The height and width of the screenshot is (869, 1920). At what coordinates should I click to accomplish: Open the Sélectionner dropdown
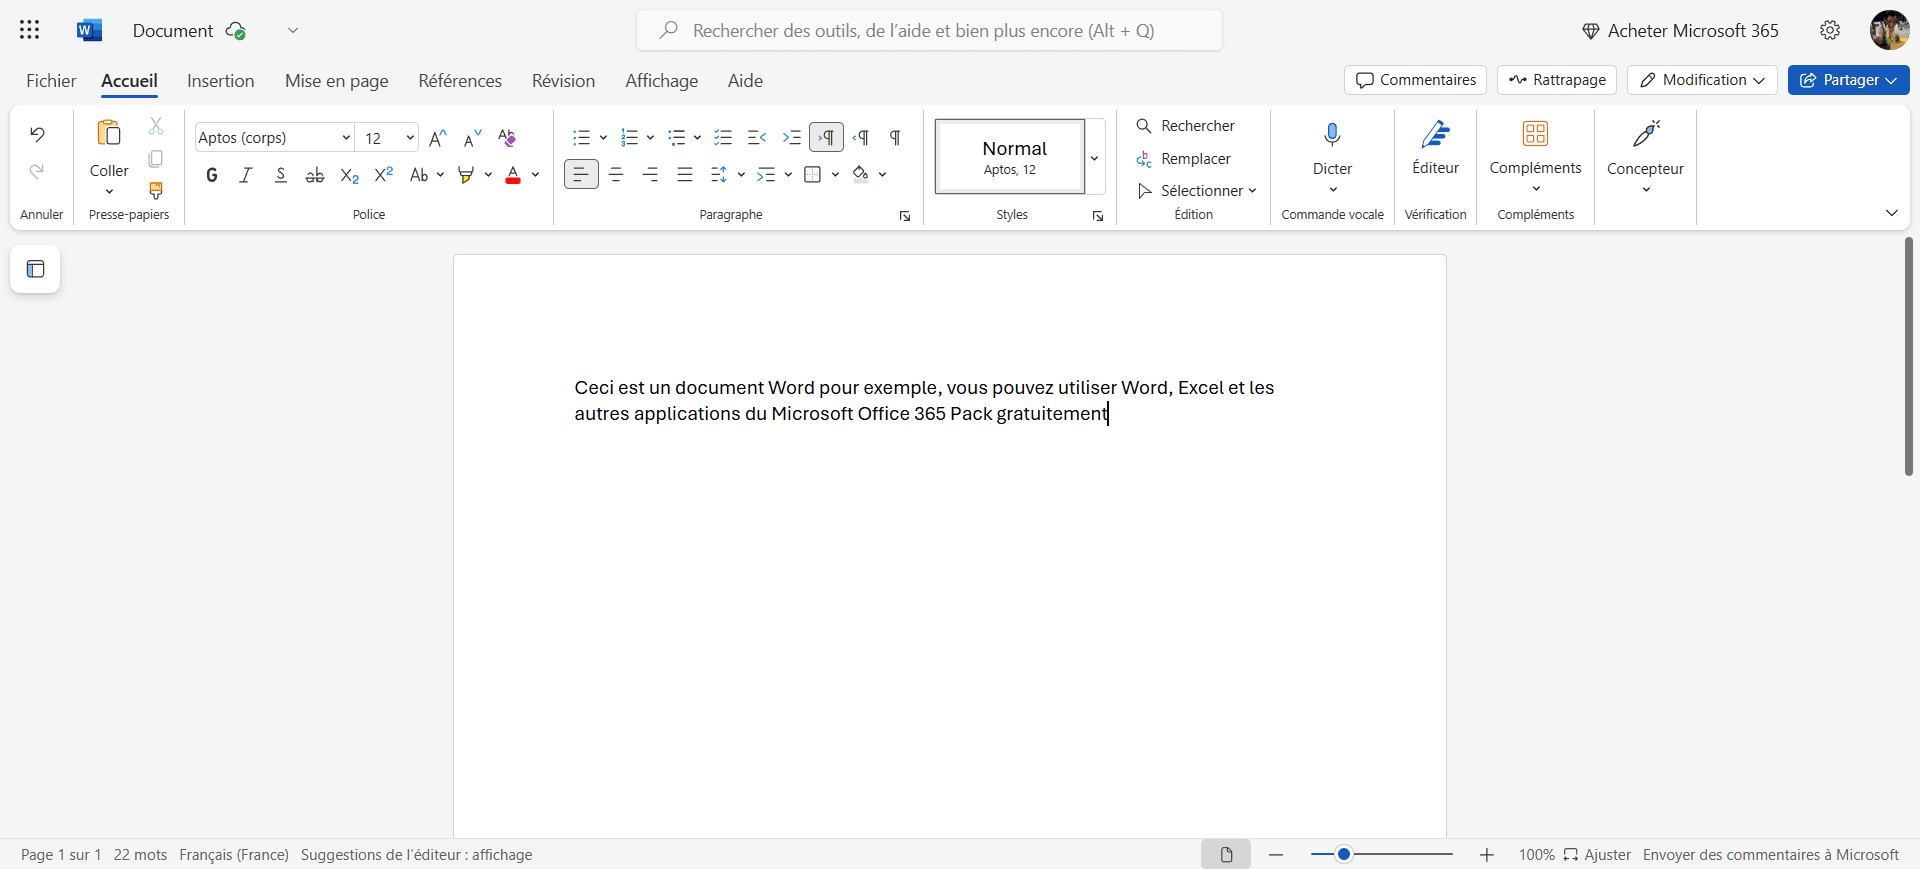(1197, 190)
